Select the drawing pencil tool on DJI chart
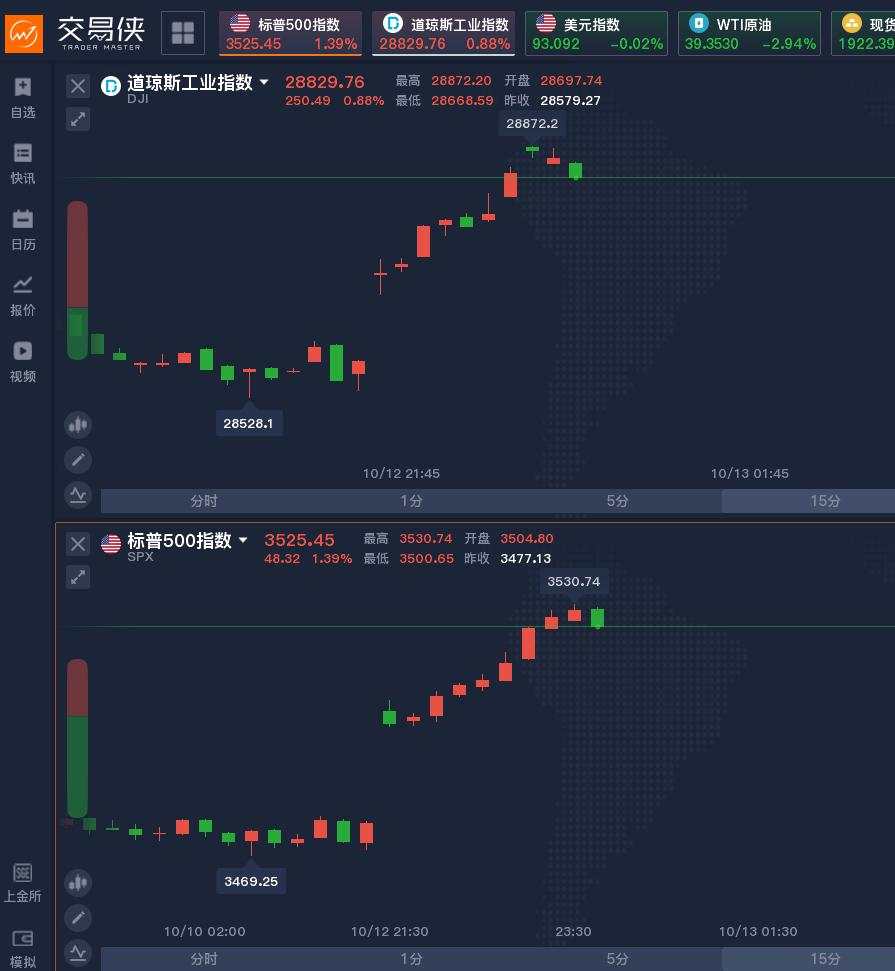The image size is (895, 971). tap(78, 459)
